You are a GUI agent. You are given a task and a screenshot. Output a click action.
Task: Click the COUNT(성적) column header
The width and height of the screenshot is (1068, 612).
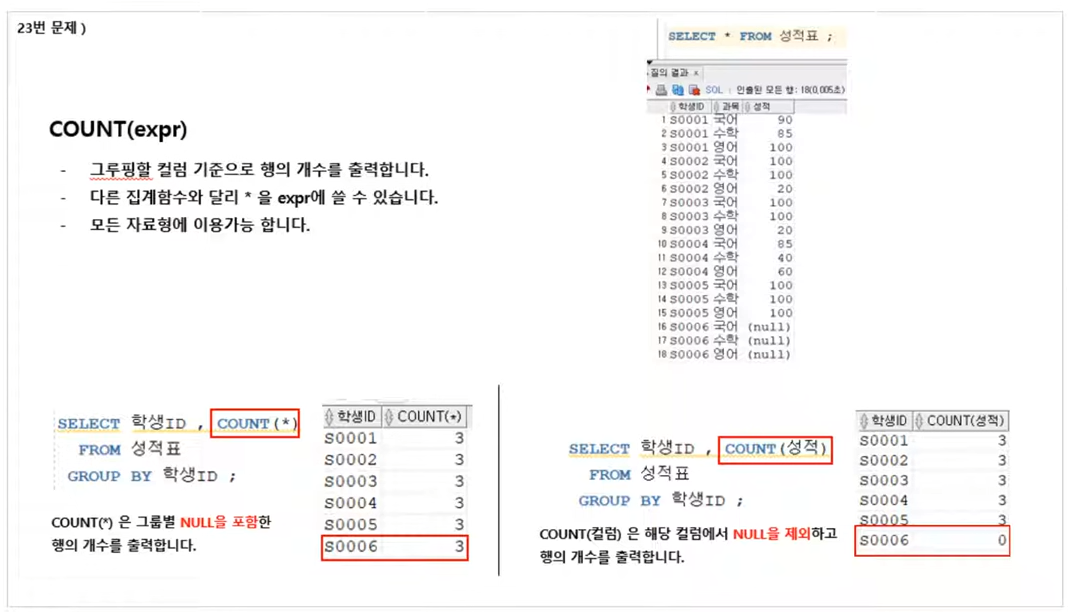[x=960, y=421]
